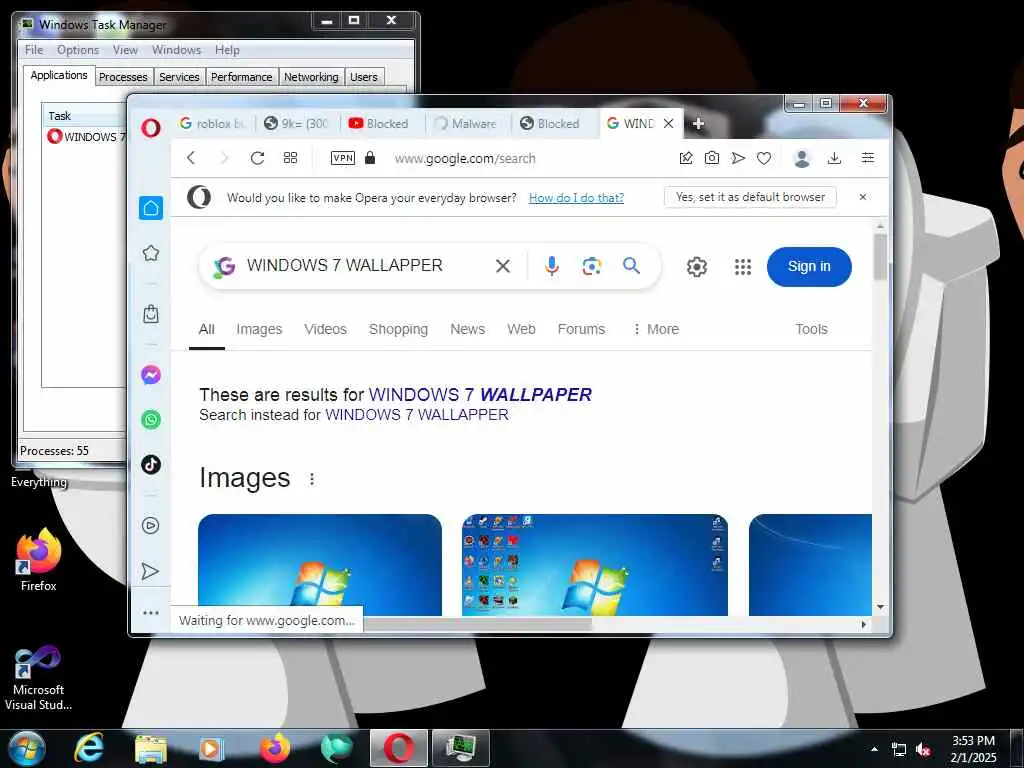Open Task Manager Processes tab
The width and height of the screenshot is (1024, 768).
click(123, 77)
